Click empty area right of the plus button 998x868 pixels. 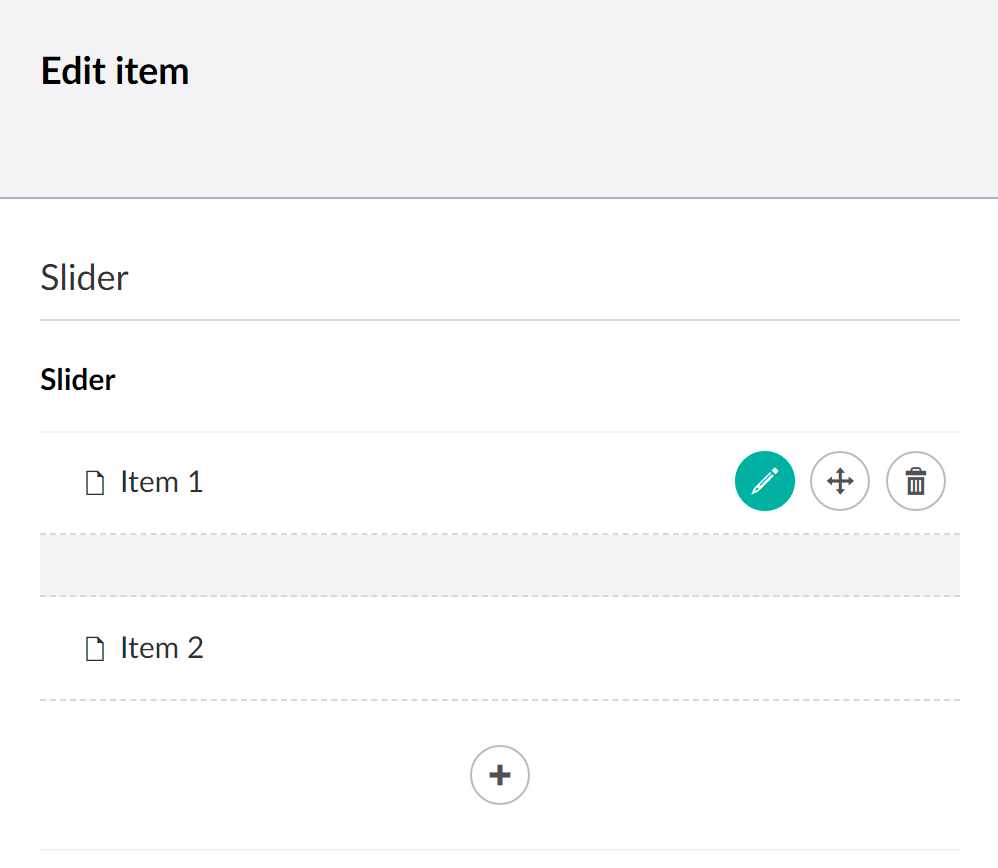pyautogui.click(x=745, y=775)
